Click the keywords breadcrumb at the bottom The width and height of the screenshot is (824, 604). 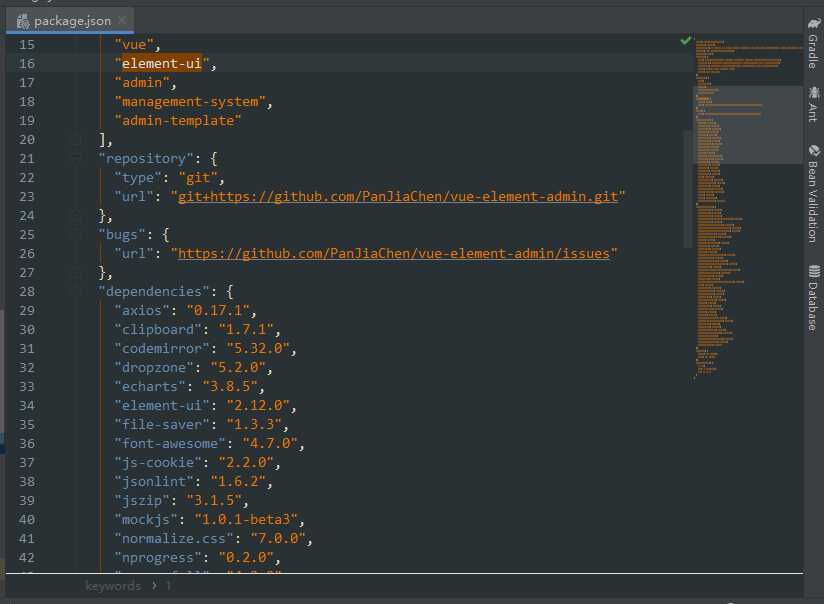pyautogui.click(x=113, y=586)
